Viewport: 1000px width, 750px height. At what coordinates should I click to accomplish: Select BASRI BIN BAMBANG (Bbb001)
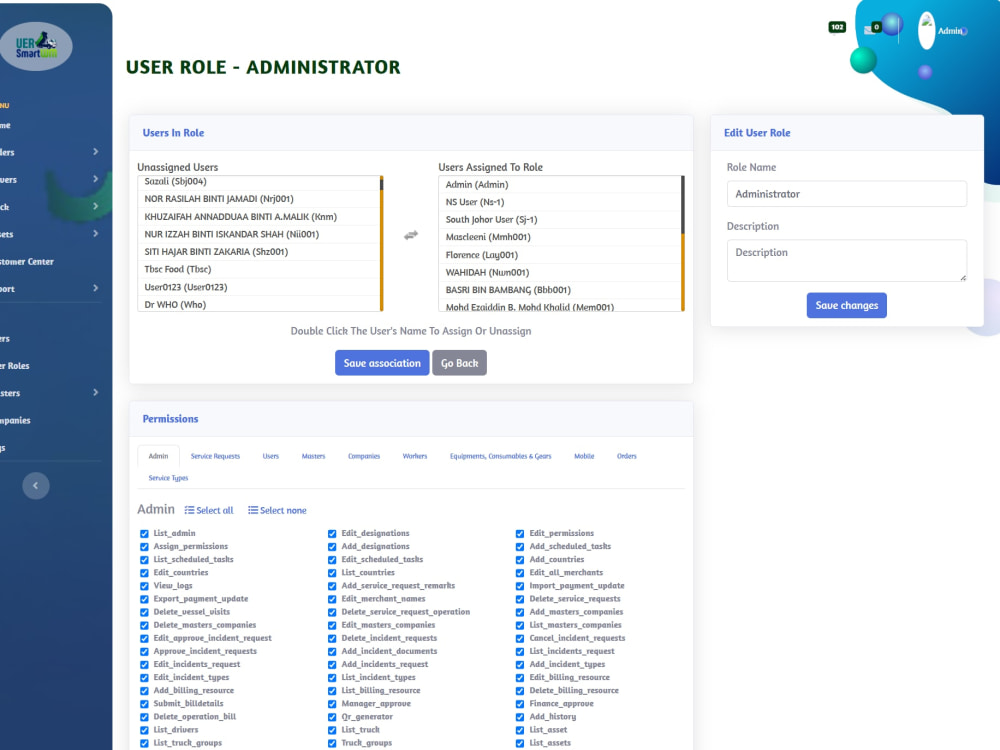(x=559, y=290)
